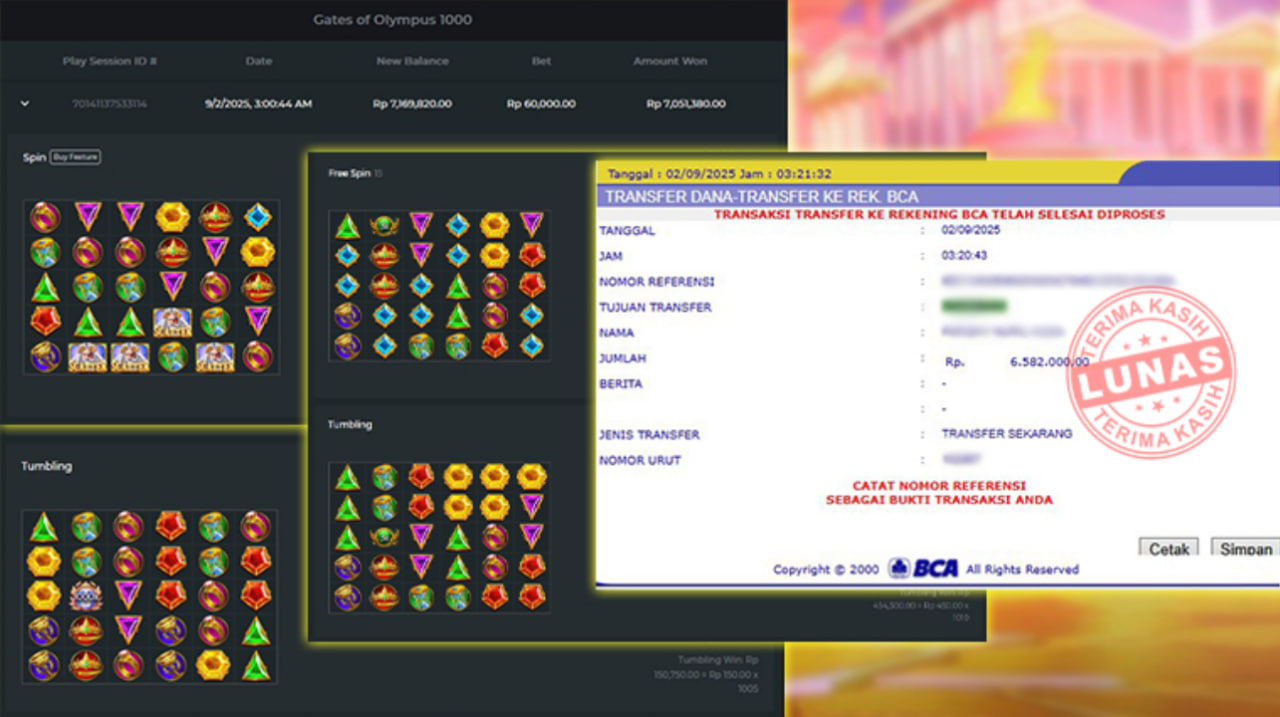Click the winged crown in the Tumbling grid under Free Spin
The width and height of the screenshot is (1280, 717).
pos(384,537)
